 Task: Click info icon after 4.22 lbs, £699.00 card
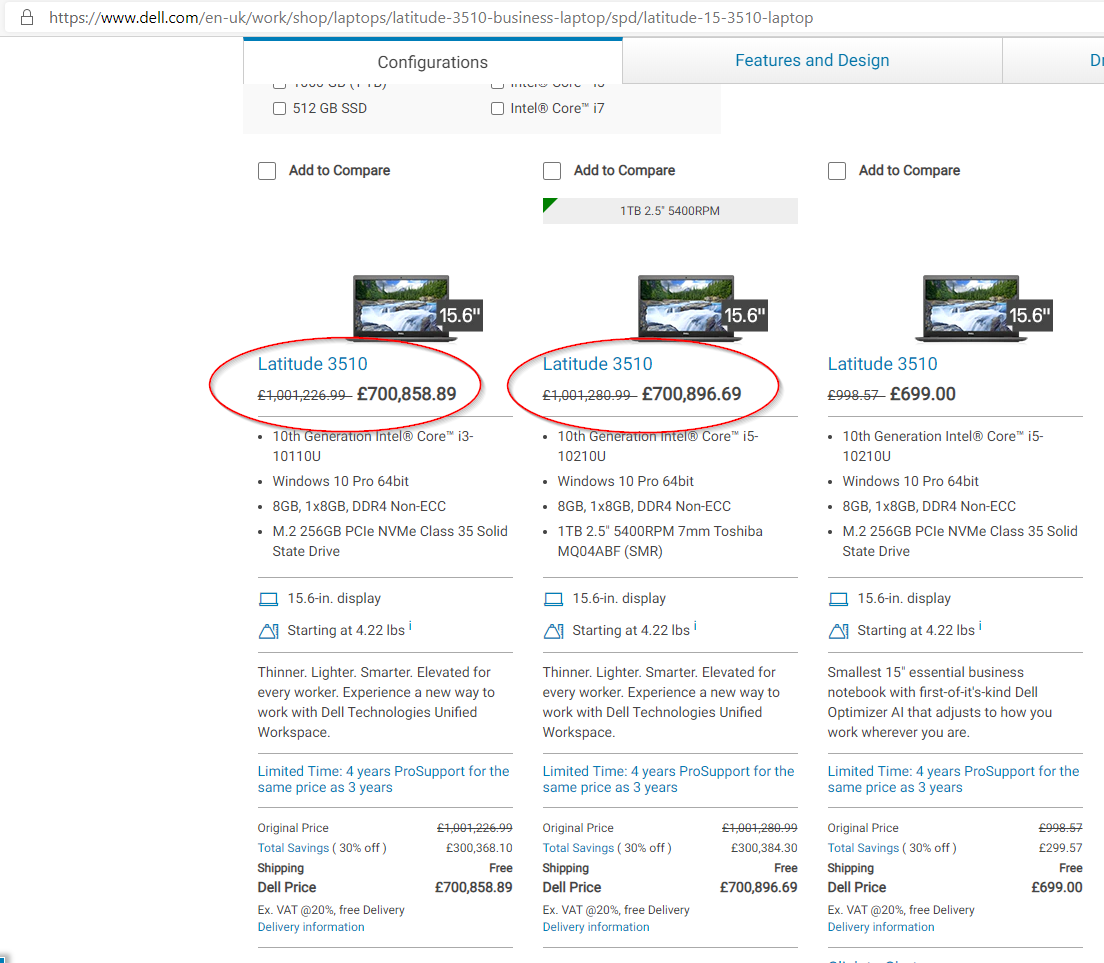point(980,626)
